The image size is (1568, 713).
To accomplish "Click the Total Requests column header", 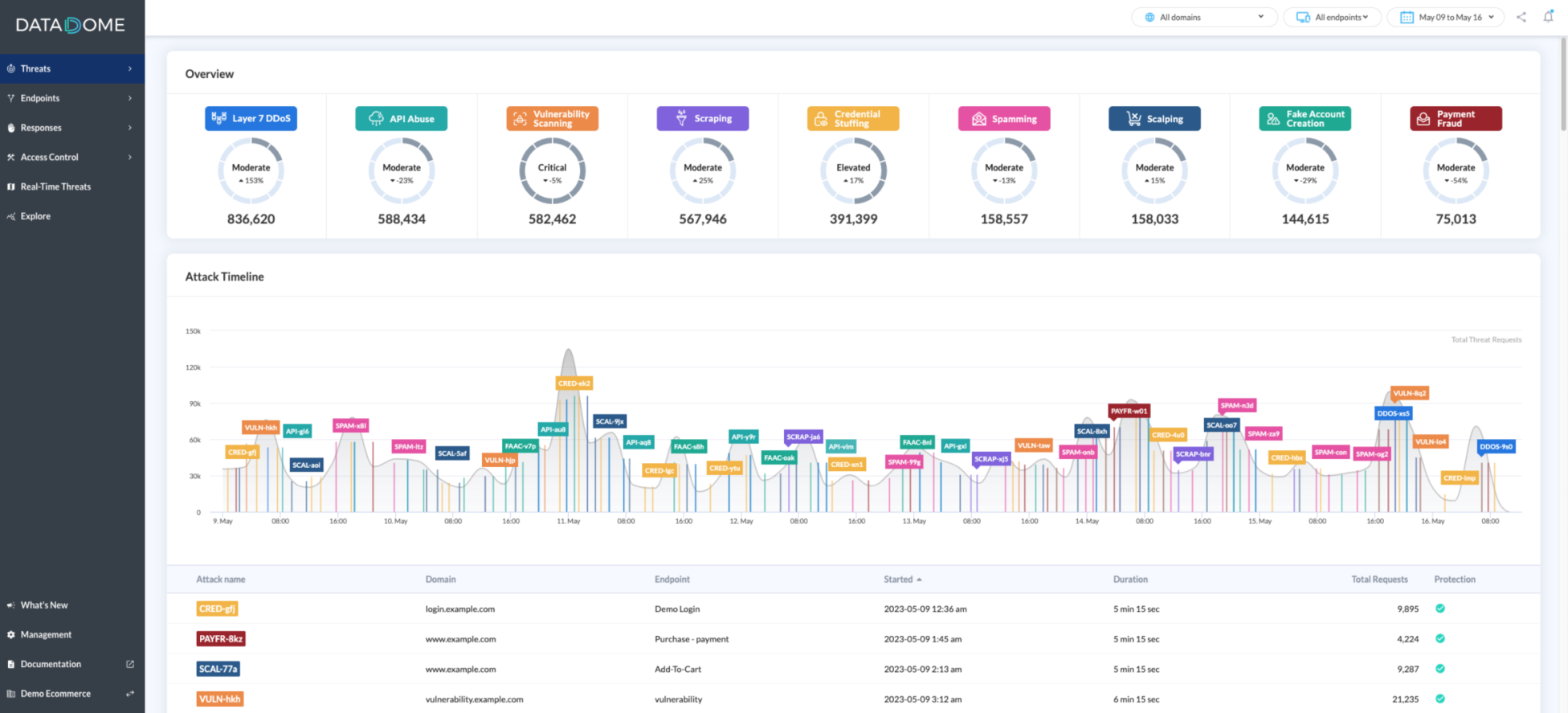I will tap(1379, 579).
